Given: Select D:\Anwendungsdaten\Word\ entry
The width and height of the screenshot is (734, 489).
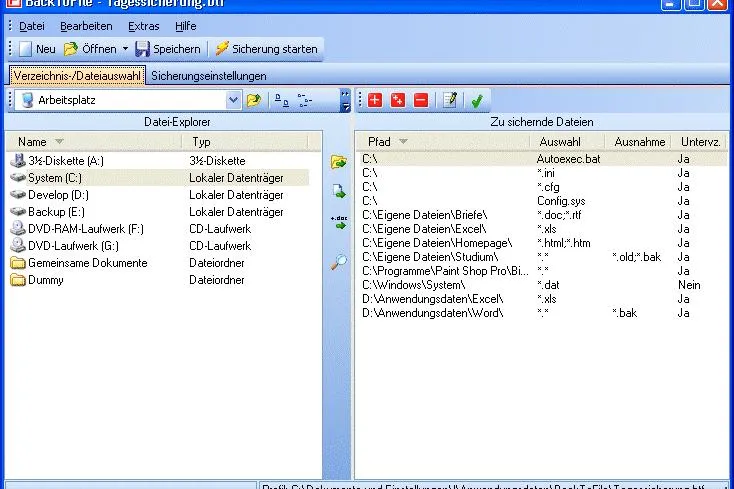Looking at the screenshot, I should pos(542,313).
